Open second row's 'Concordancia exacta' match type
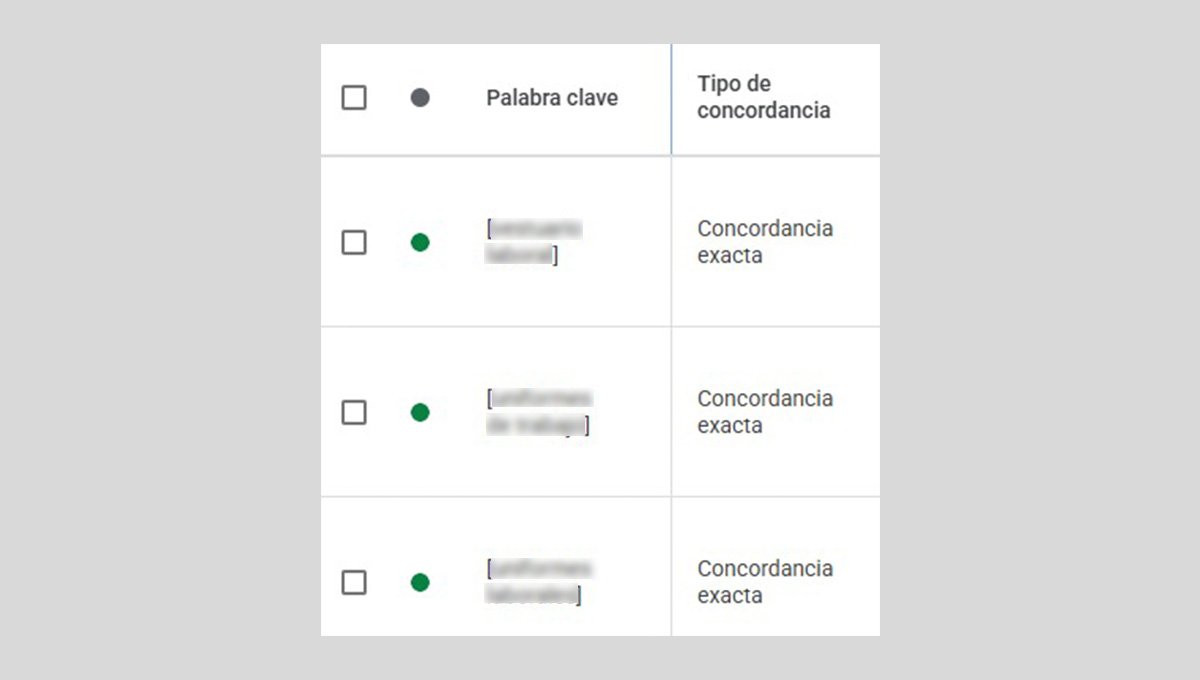The image size is (1200, 680). click(764, 412)
